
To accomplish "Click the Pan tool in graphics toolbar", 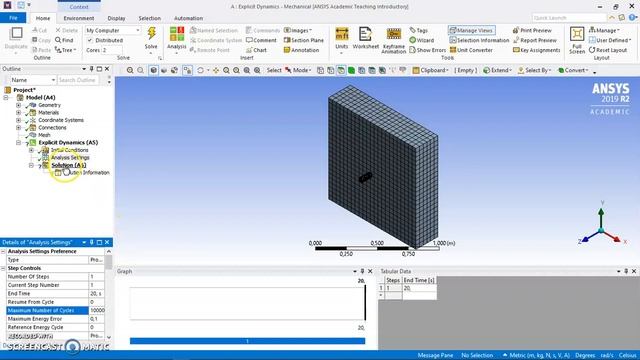I will click(216, 70).
